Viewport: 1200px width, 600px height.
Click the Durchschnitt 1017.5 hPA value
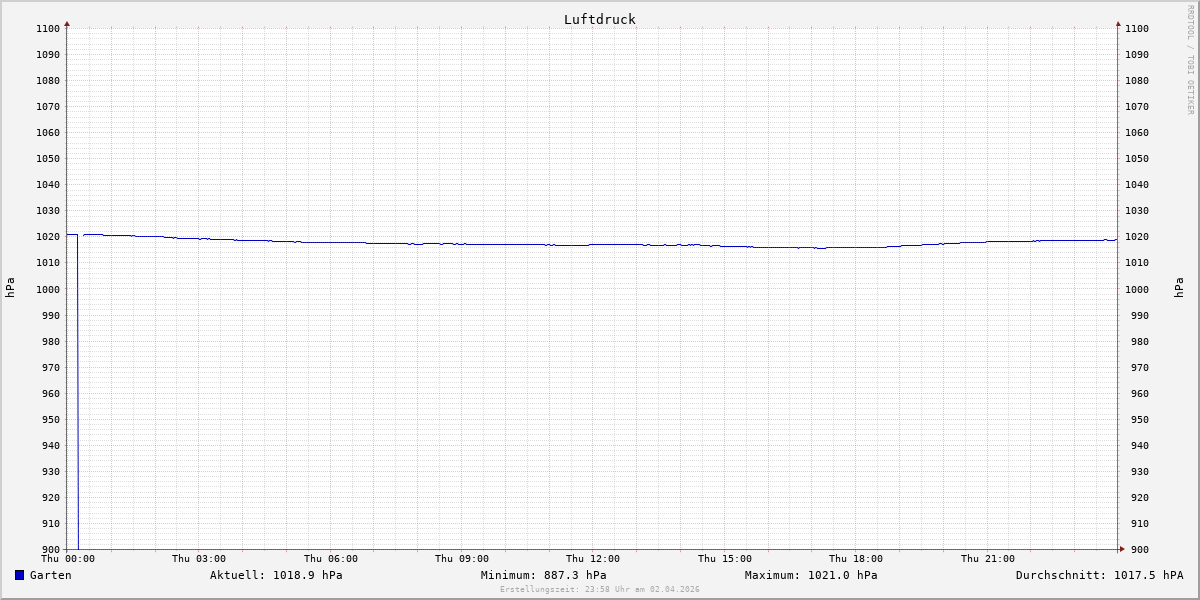pos(1099,575)
